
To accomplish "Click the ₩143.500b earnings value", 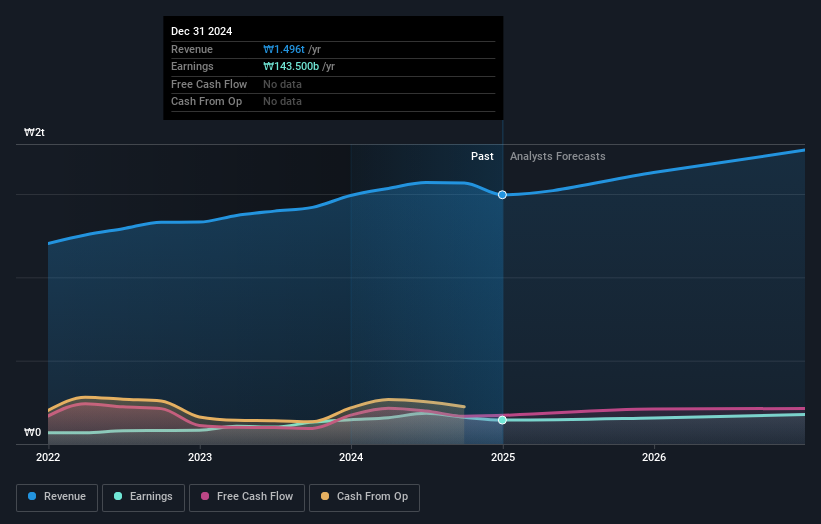I will (291, 66).
